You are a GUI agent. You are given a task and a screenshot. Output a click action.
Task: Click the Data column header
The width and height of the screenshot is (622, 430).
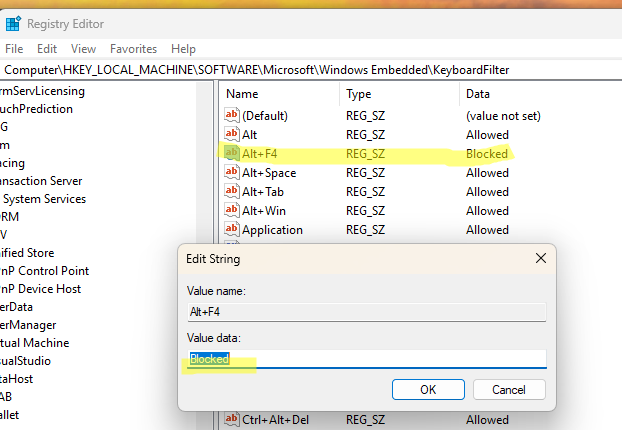[478, 94]
